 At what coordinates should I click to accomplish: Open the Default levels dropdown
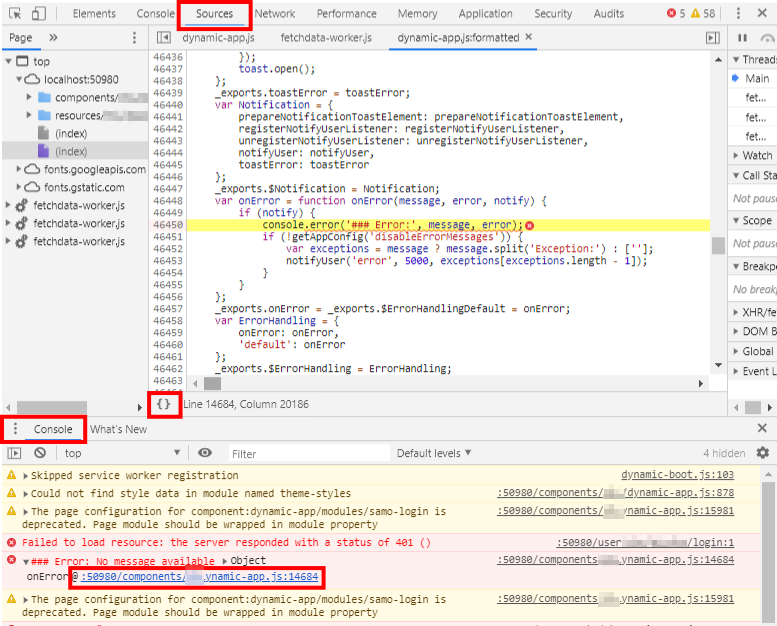434,453
